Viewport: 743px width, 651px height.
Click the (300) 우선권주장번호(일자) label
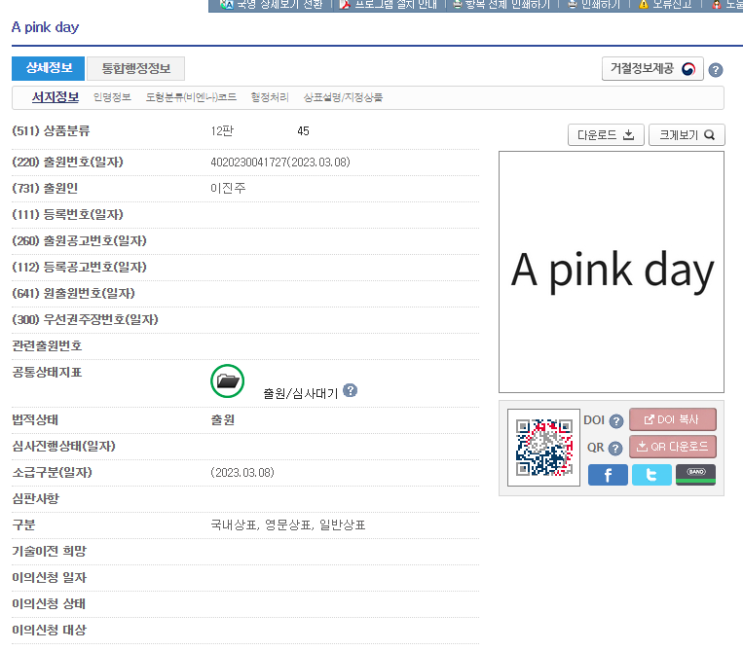[x=85, y=319]
